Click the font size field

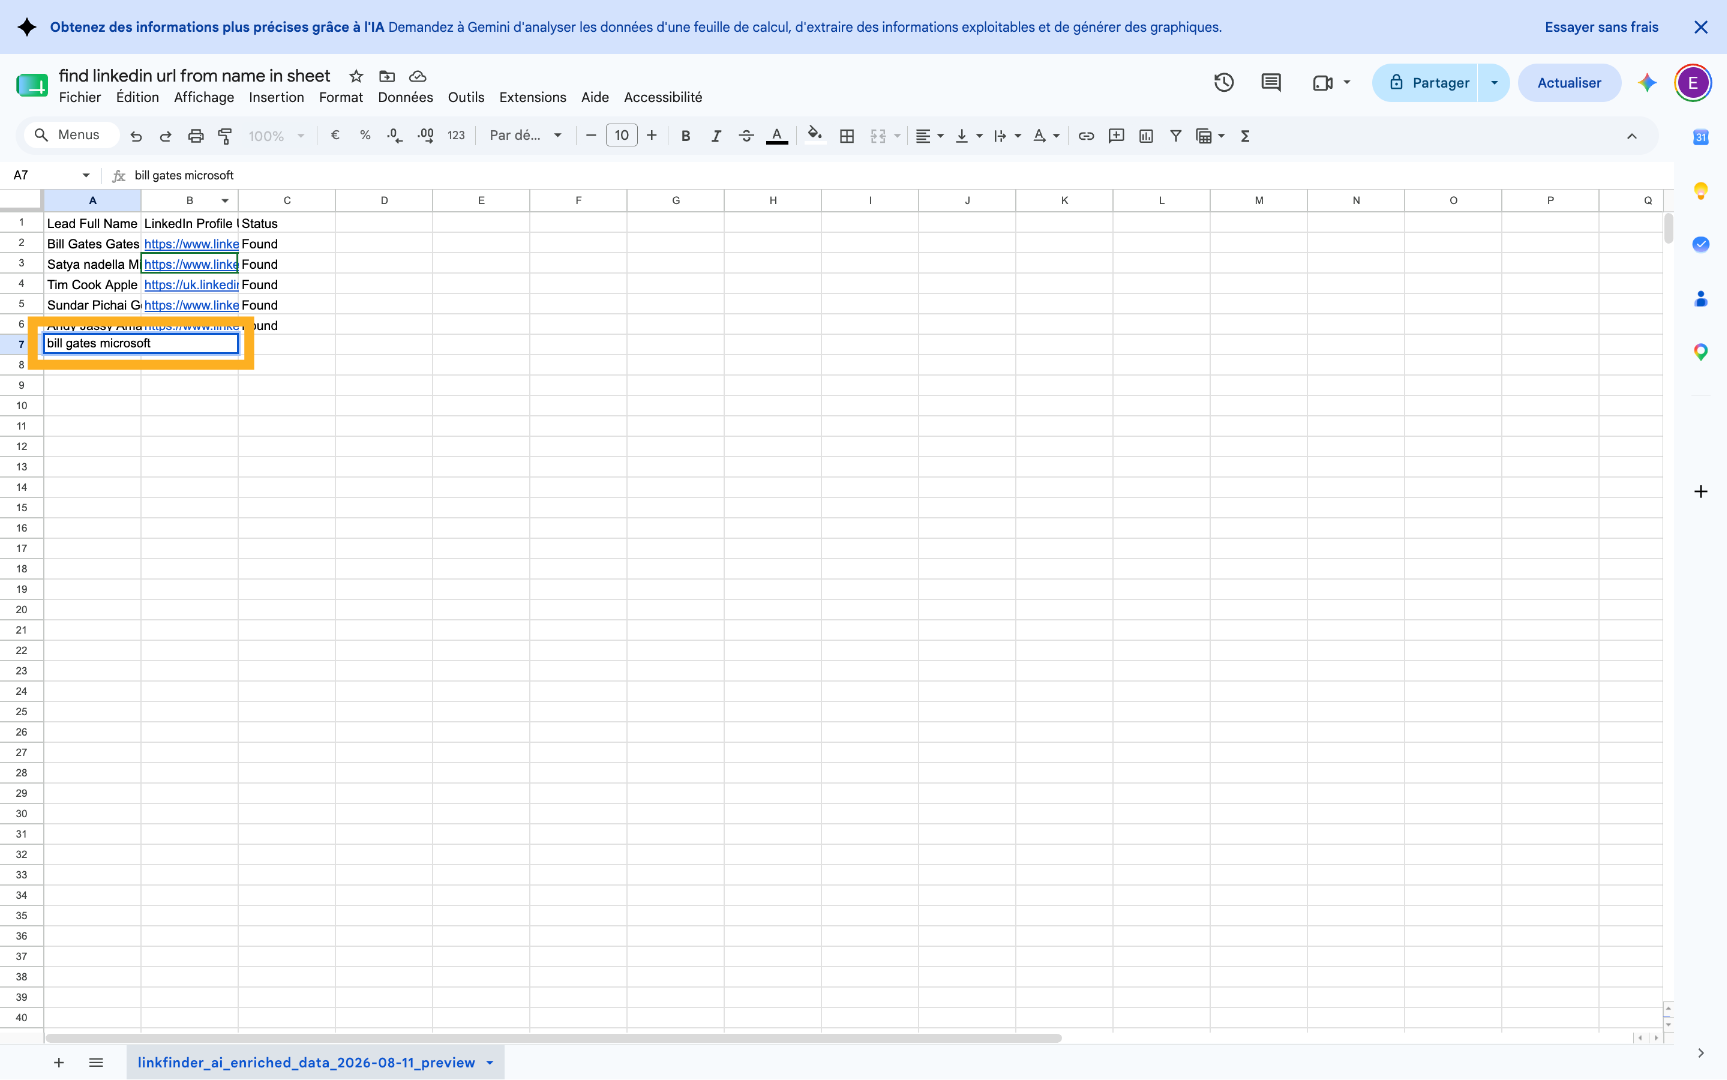tap(622, 136)
